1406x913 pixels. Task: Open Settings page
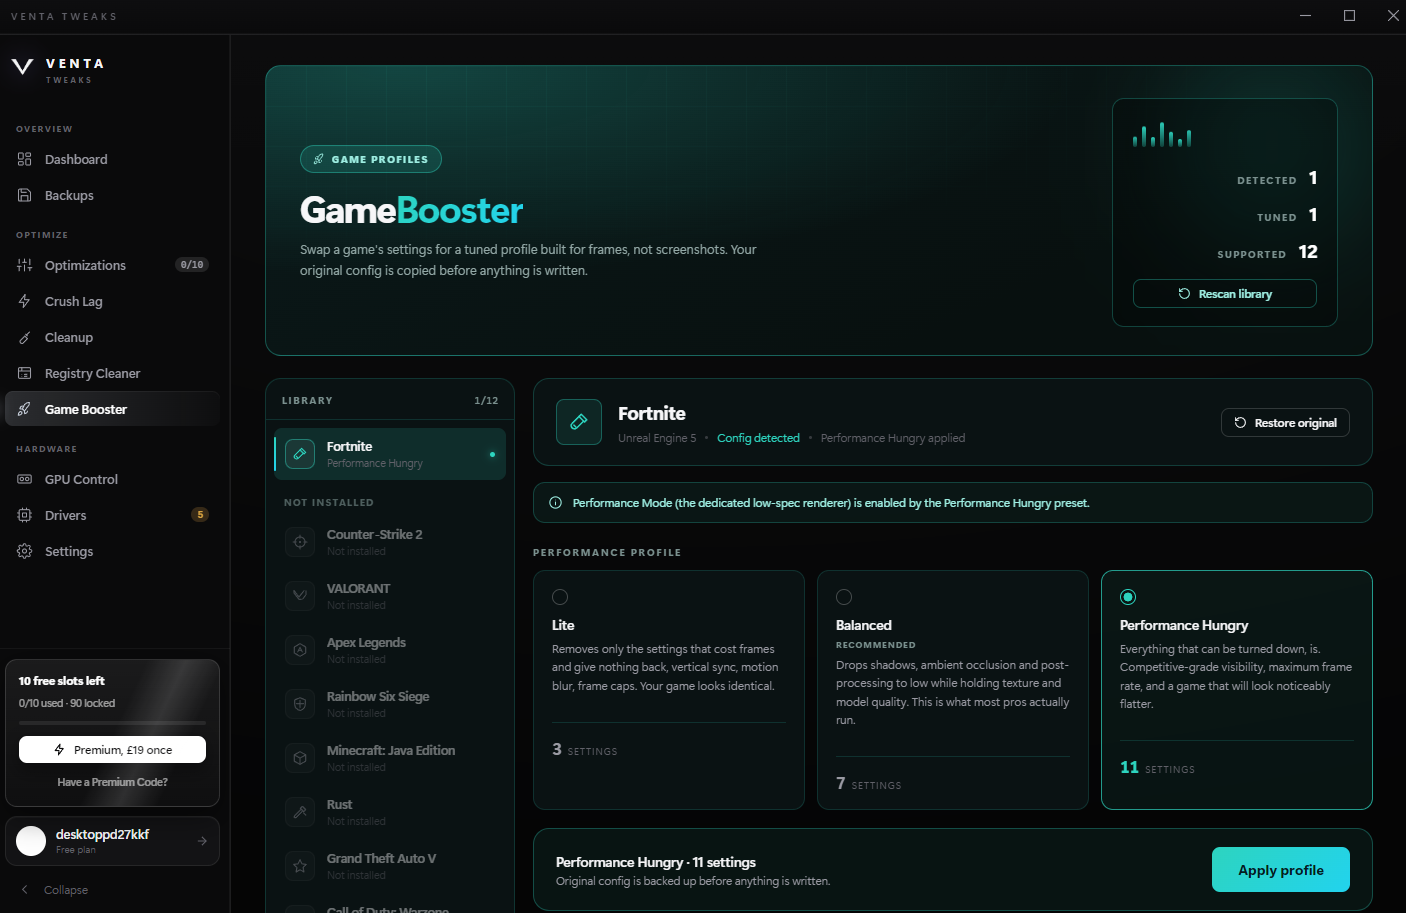click(x=112, y=551)
